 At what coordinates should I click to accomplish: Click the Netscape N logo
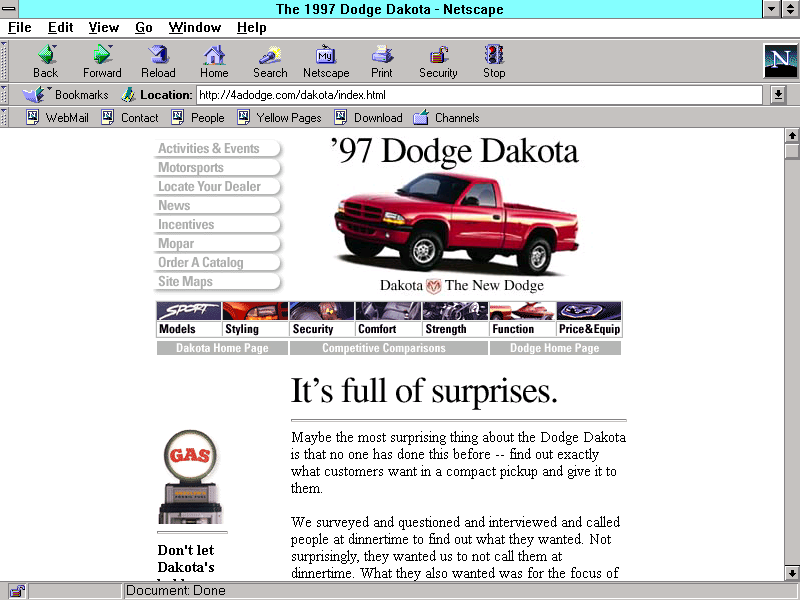779,61
